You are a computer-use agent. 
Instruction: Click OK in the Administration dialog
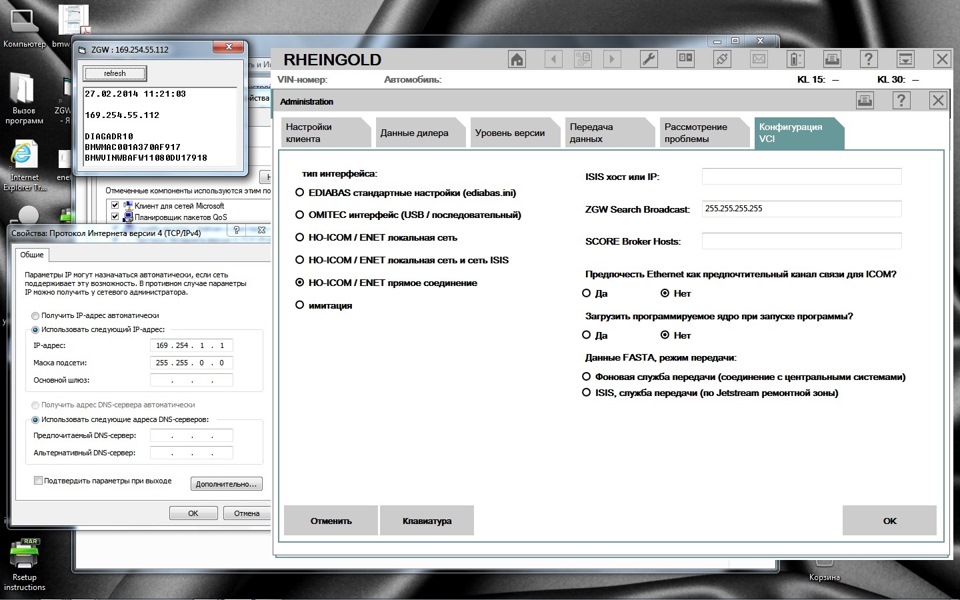[890, 520]
